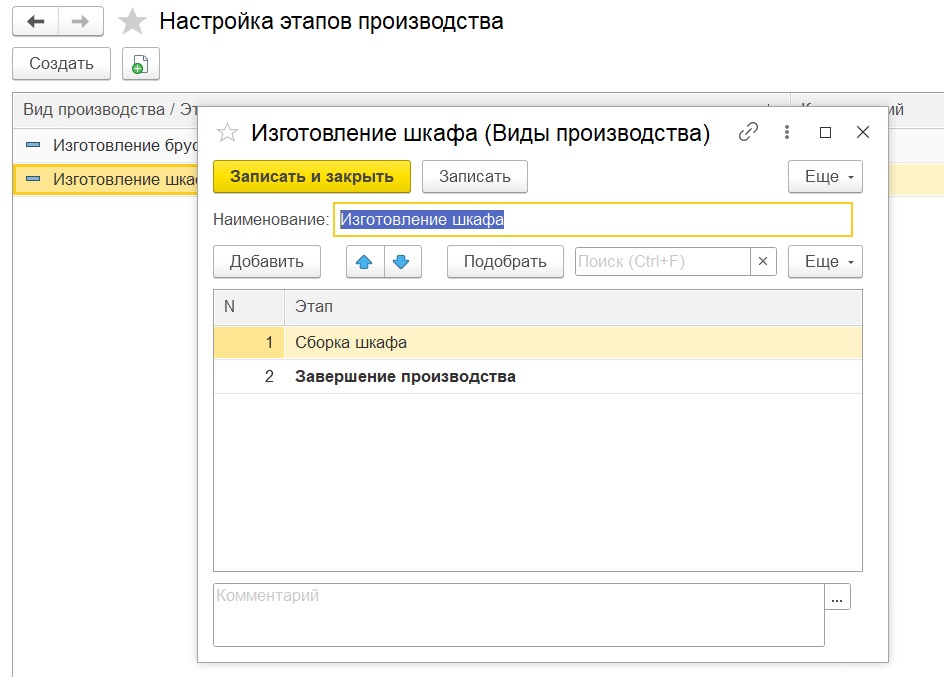
Task: Select the Завершение производства stage row
Action: point(538,377)
